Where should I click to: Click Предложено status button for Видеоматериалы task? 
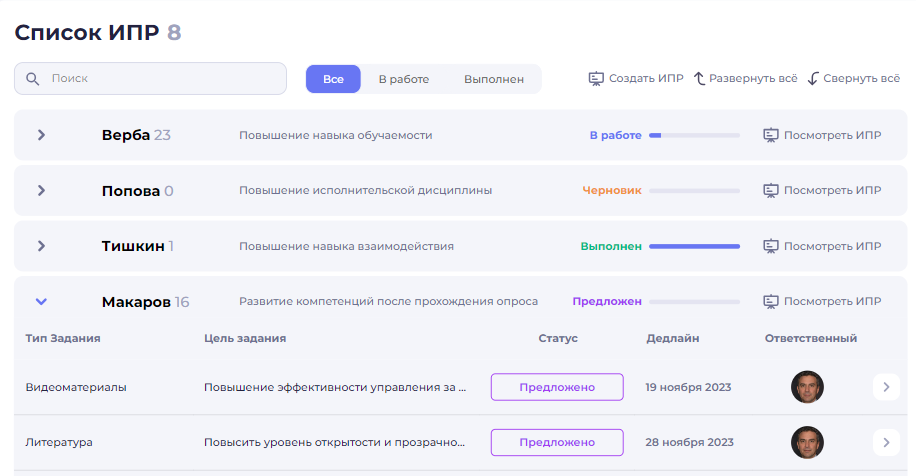(x=556, y=387)
